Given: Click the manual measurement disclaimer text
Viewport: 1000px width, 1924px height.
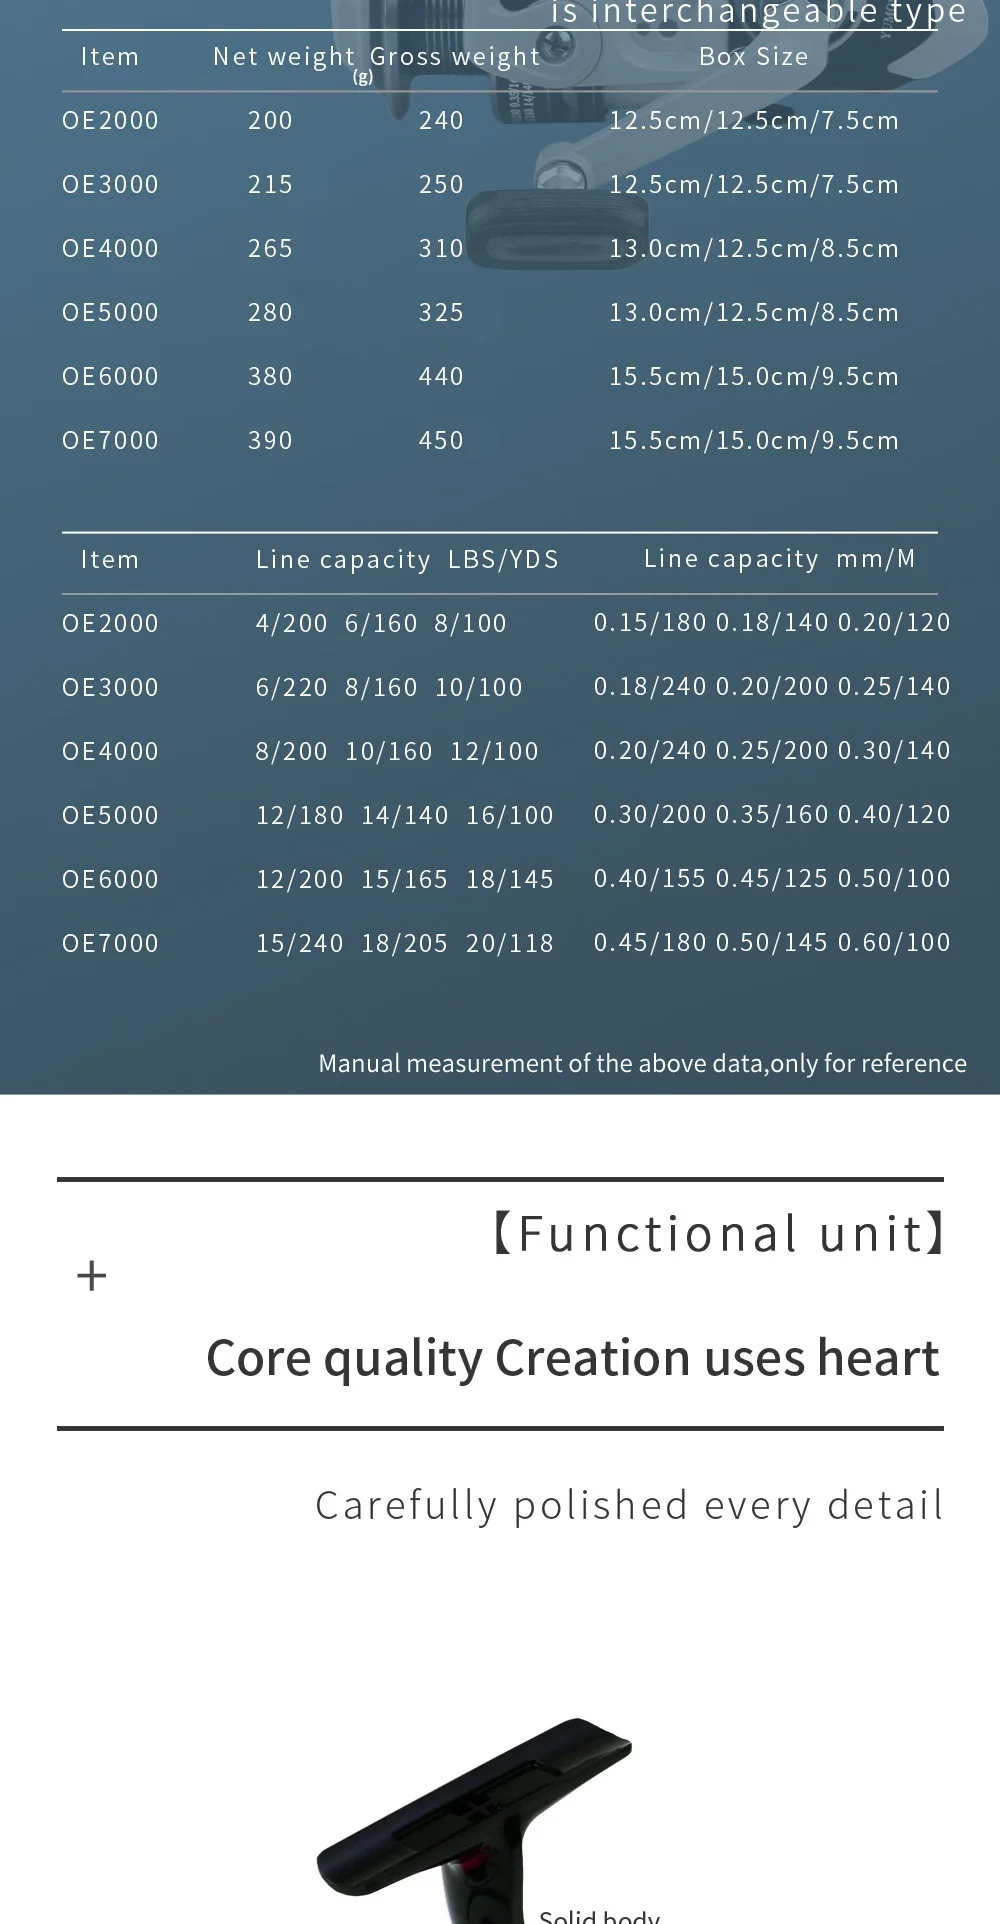Looking at the screenshot, I should (642, 1063).
